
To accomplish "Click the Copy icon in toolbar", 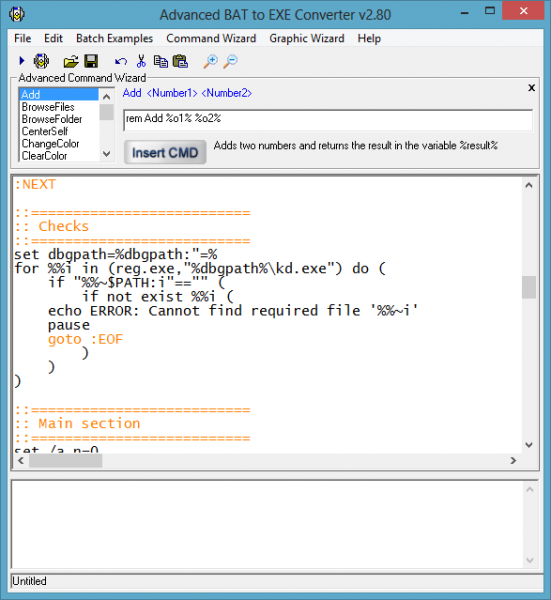I will pos(161,61).
